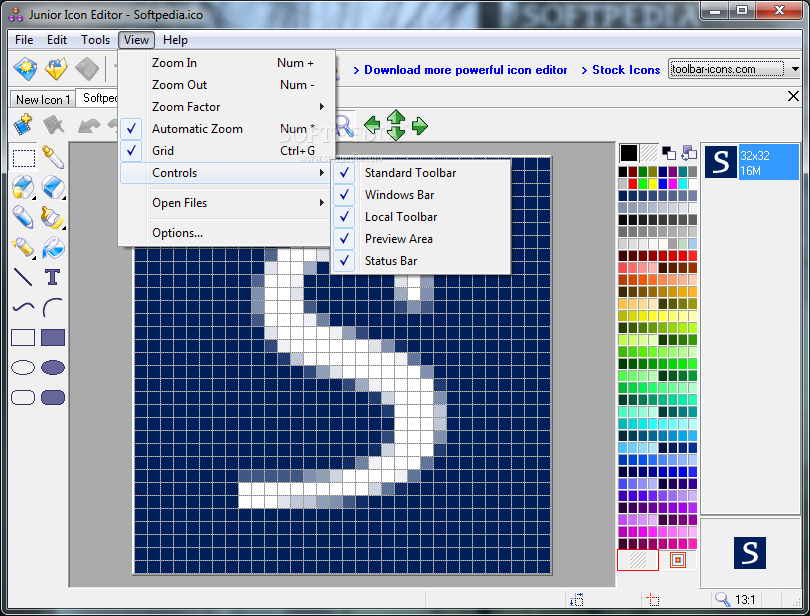This screenshot has height=616, width=810.
Task: Select the outlined Rectangle tool
Action: (23, 337)
